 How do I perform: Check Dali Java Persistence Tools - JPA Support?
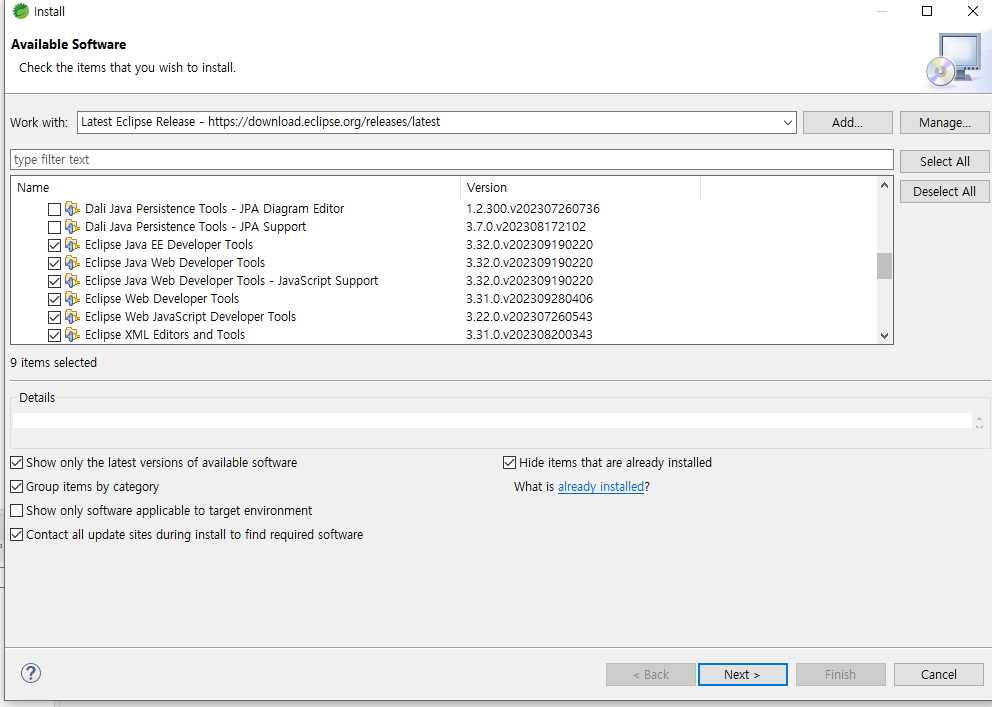[54, 227]
